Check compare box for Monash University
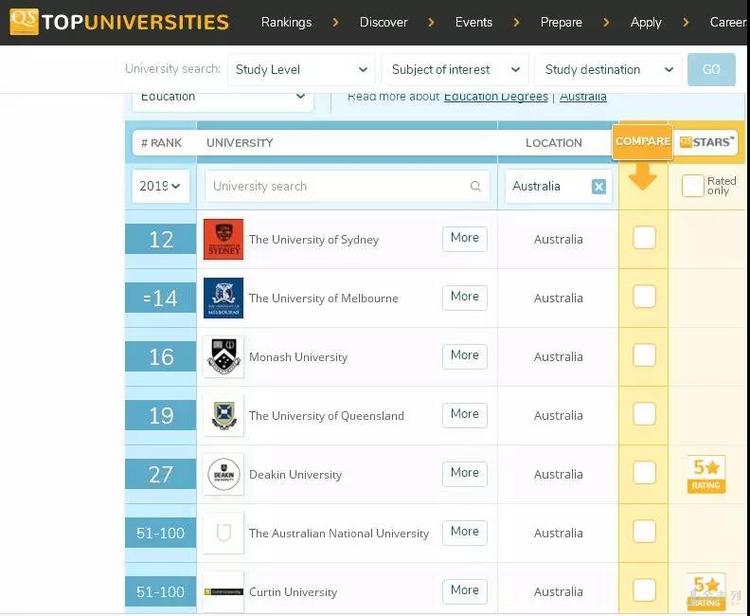This screenshot has width=750, height=616. pos(644,356)
